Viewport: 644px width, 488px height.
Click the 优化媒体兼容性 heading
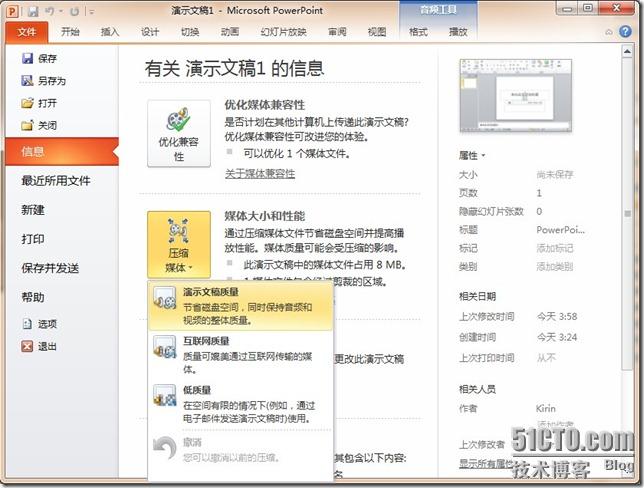264,105
